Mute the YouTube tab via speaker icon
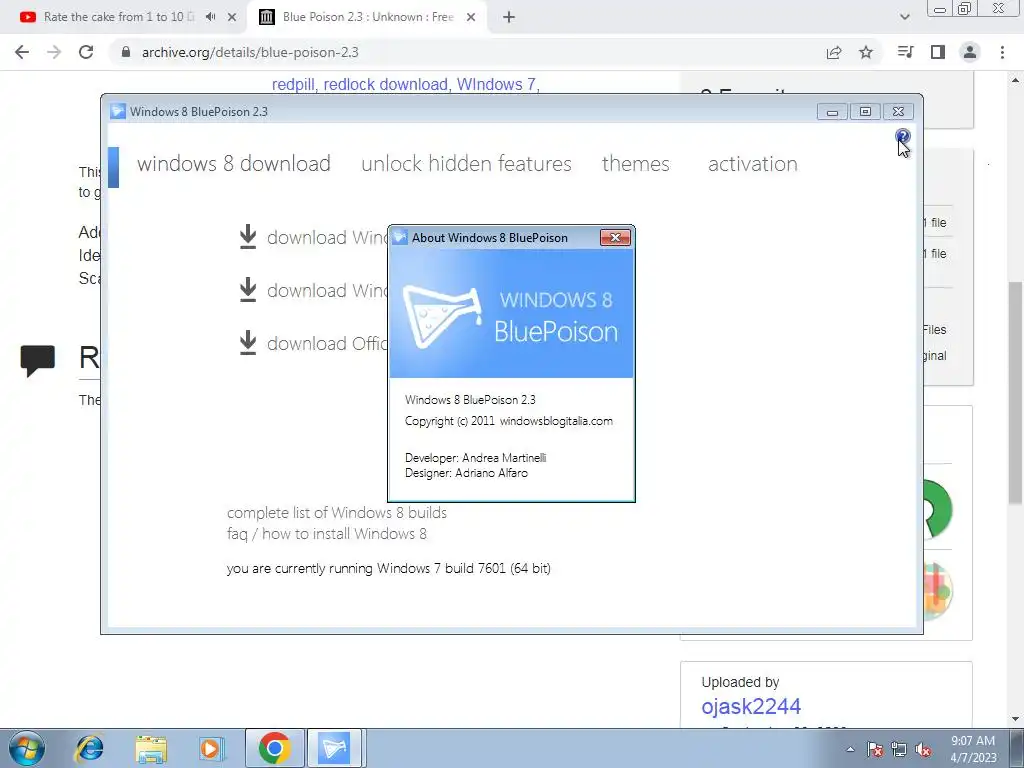Image resolution: width=1024 pixels, height=768 pixels. pyautogui.click(x=210, y=17)
